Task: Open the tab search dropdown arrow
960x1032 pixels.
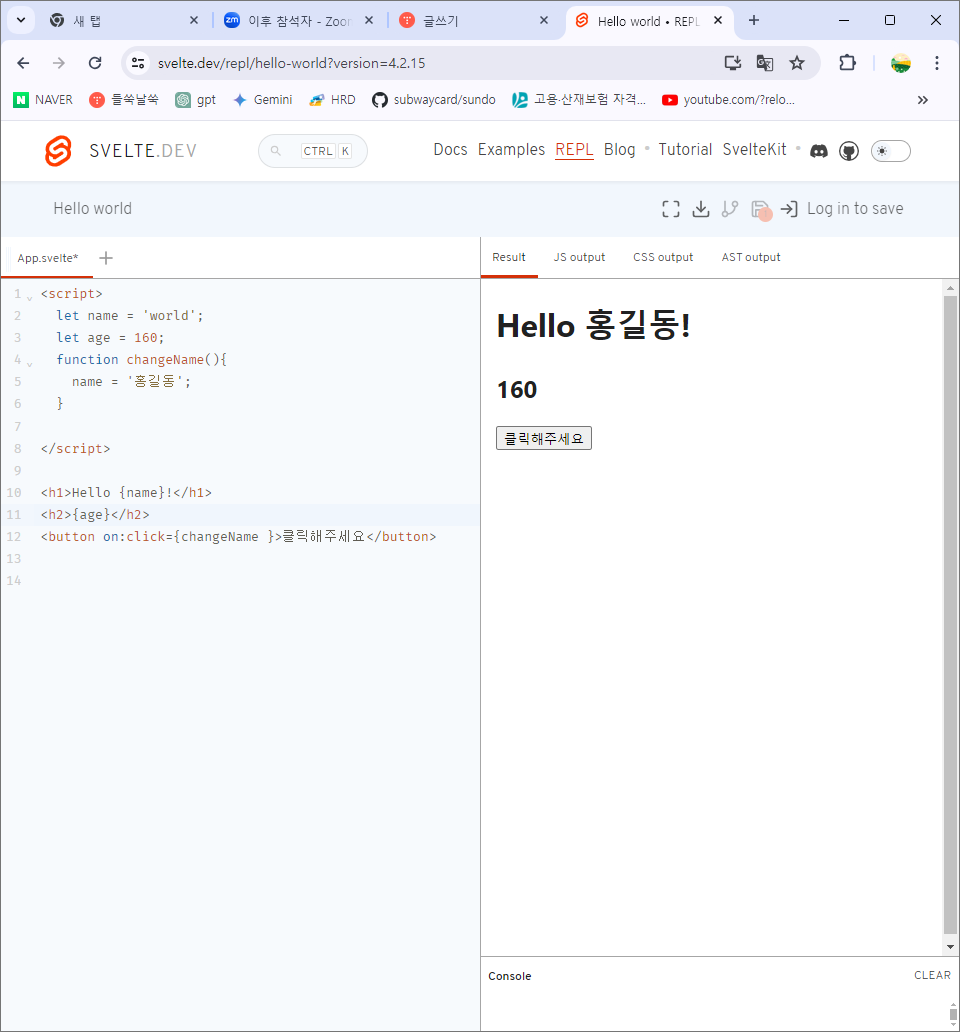Action: click(21, 20)
